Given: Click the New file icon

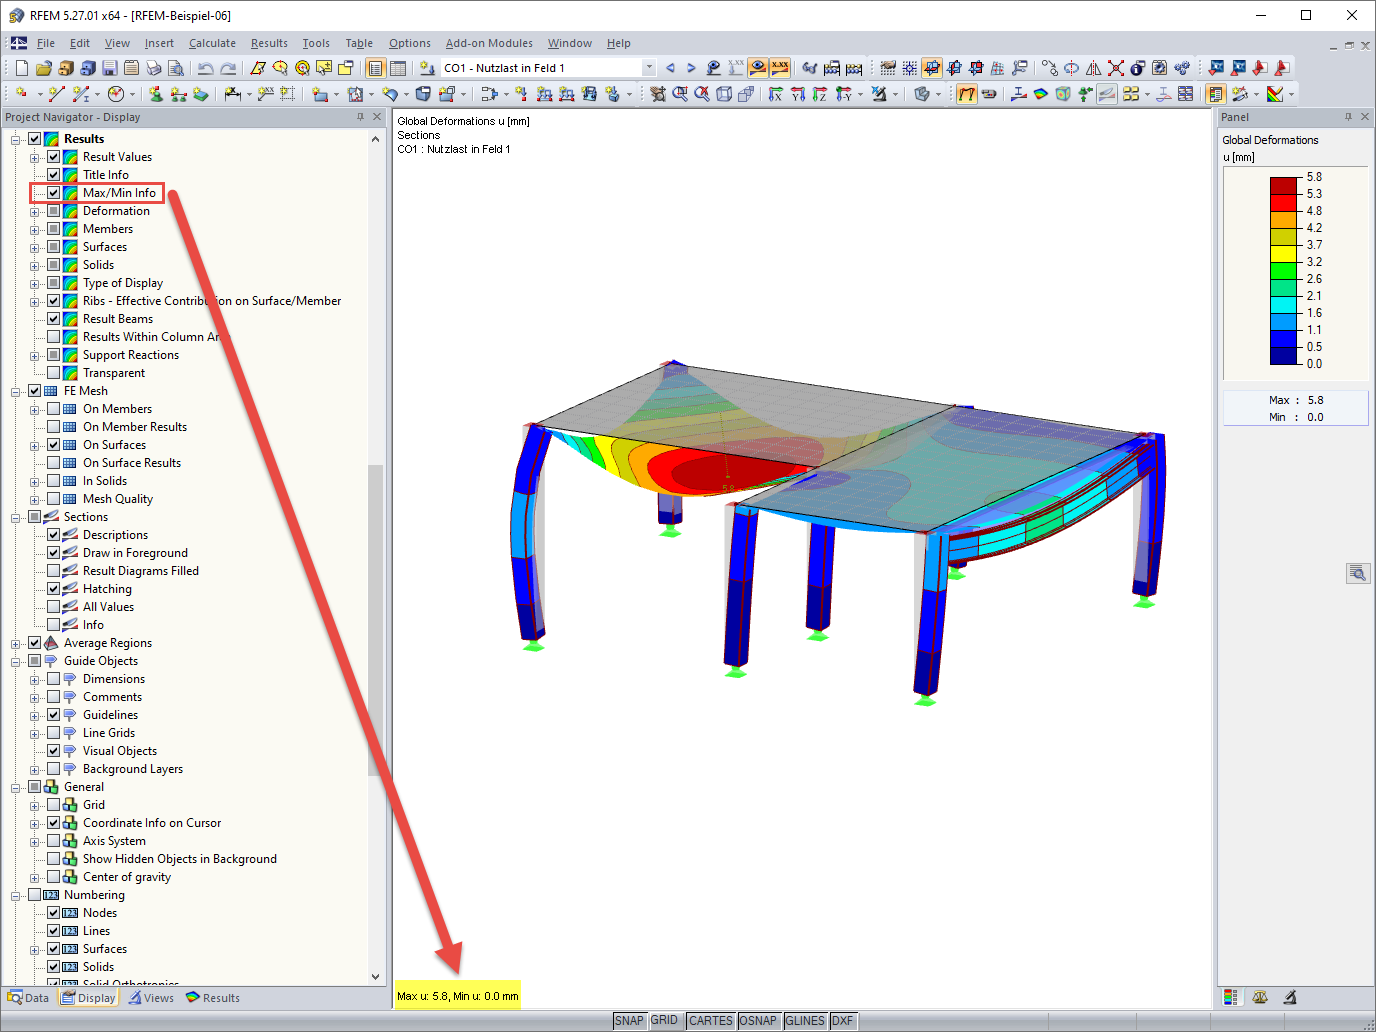Looking at the screenshot, I should (21, 68).
